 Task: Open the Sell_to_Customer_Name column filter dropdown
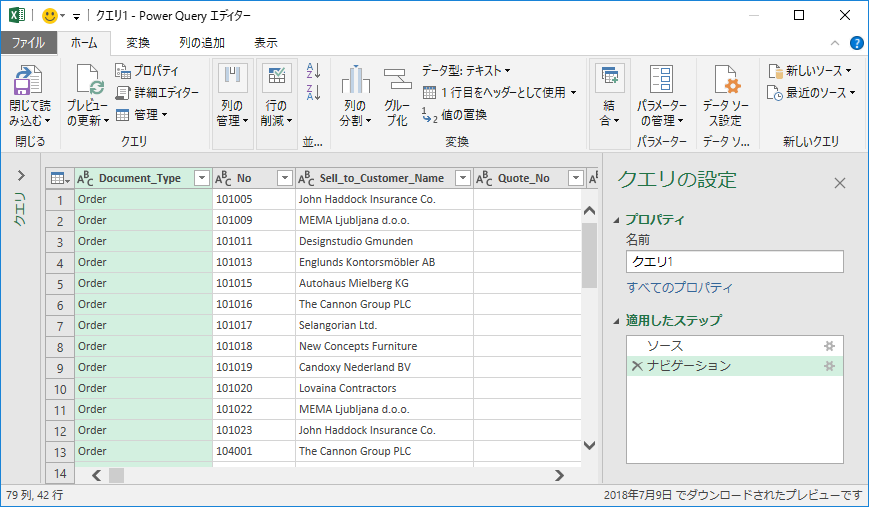coord(462,178)
